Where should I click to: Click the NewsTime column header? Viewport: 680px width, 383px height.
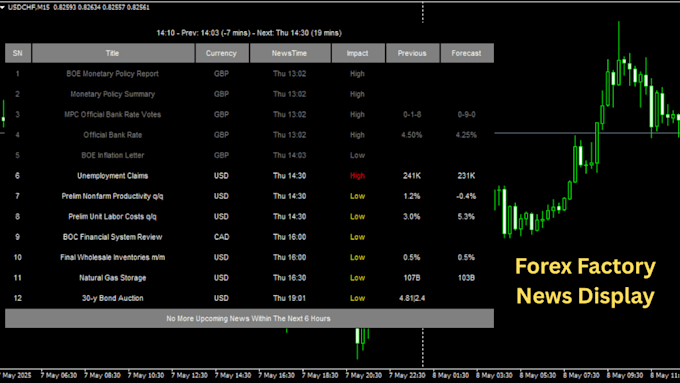pyautogui.click(x=290, y=53)
